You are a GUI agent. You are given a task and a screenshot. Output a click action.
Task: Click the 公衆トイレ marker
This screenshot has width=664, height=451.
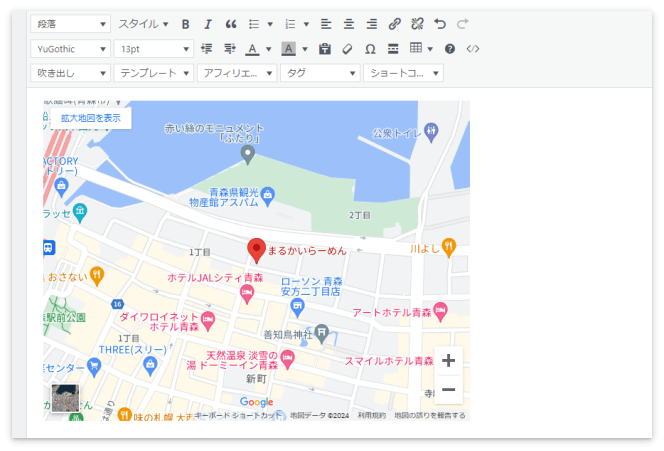[431, 133]
